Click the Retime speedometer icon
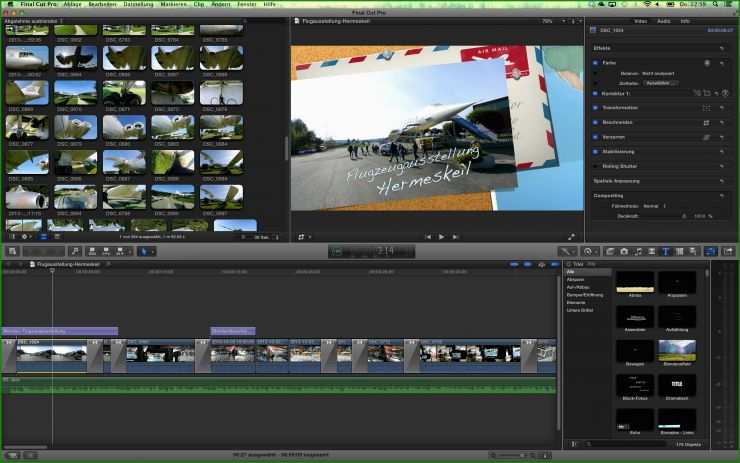Image resolution: width=740 pixels, height=463 pixels. click(x=588, y=252)
